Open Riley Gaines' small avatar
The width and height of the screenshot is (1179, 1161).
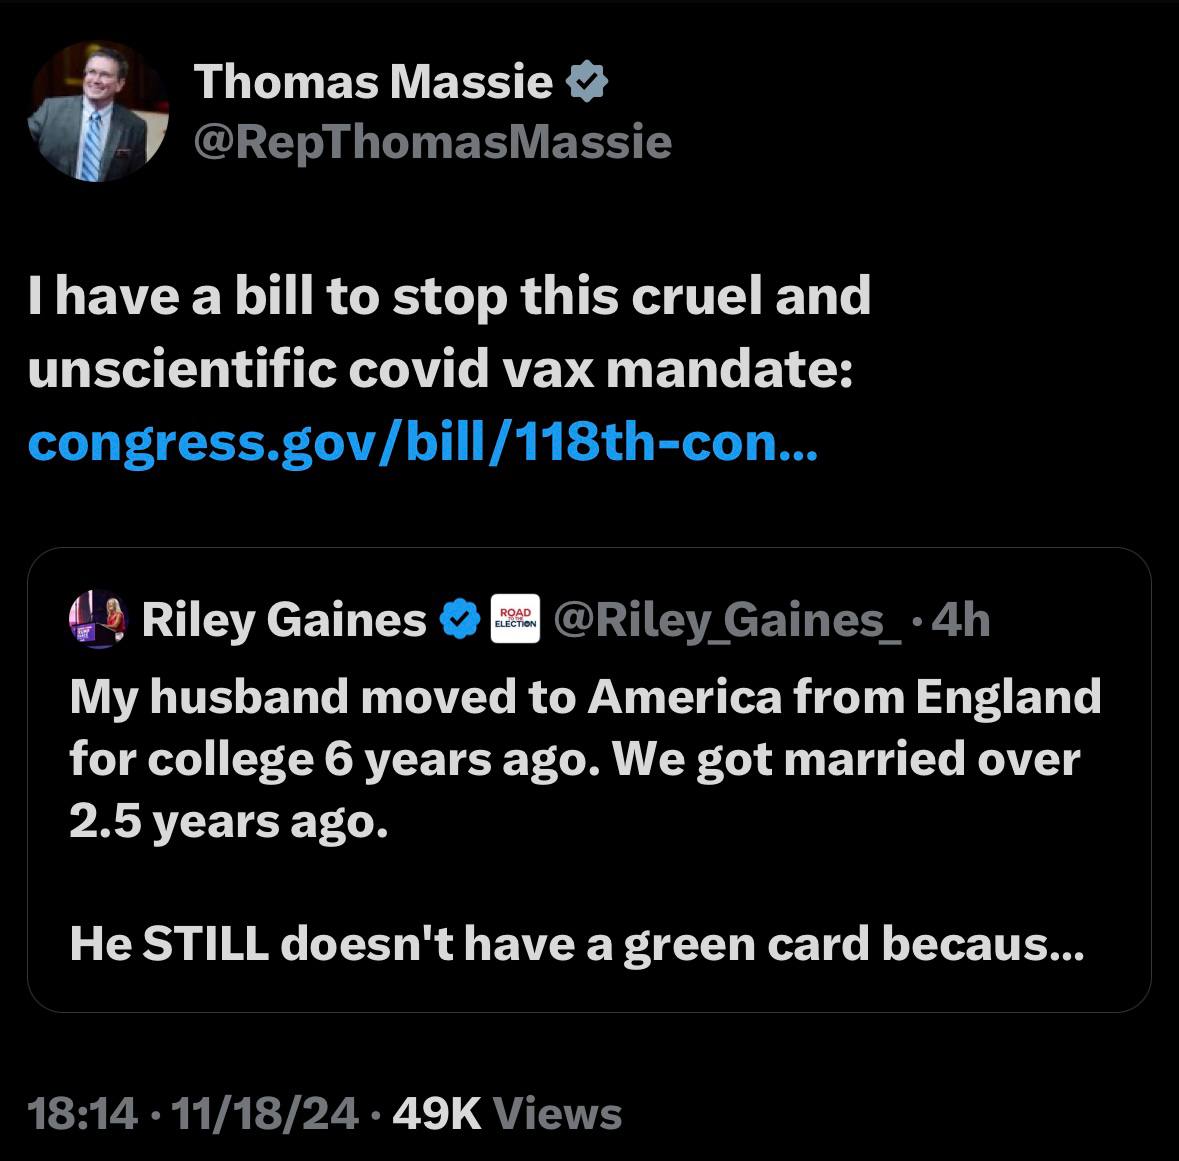coord(98,619)
